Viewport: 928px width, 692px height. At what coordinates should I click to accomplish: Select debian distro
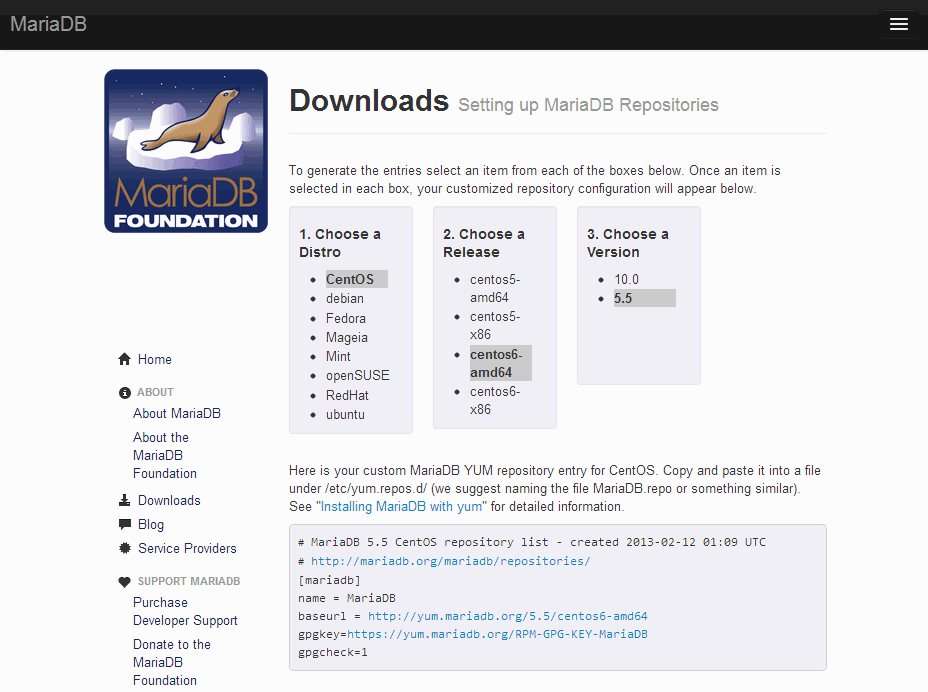click(344, 298)
